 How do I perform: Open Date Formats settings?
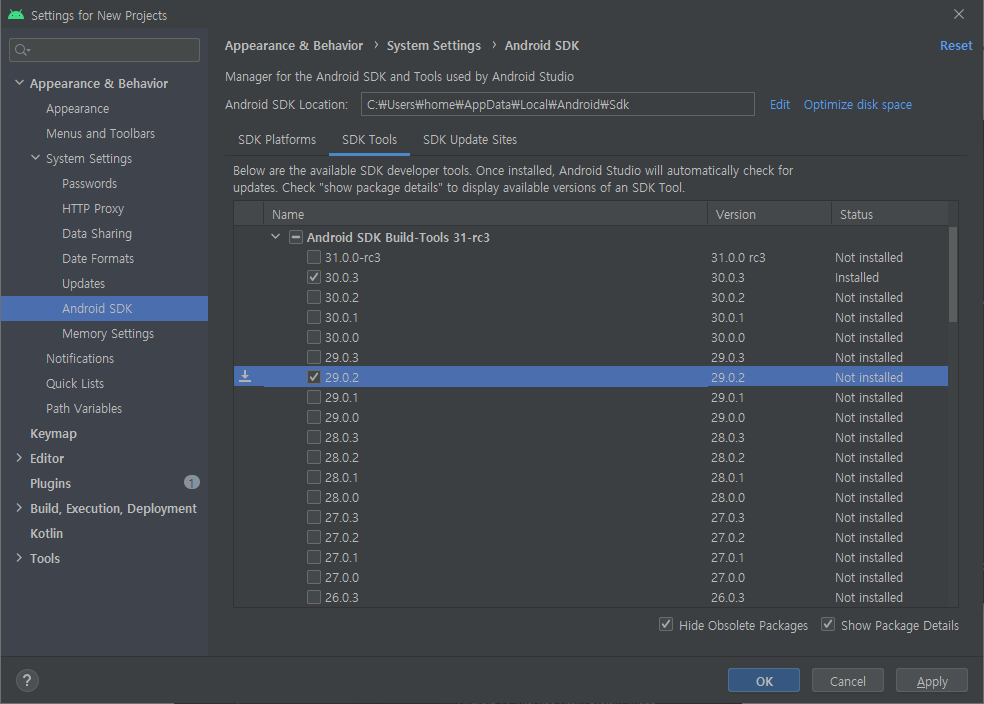(98, 259)
